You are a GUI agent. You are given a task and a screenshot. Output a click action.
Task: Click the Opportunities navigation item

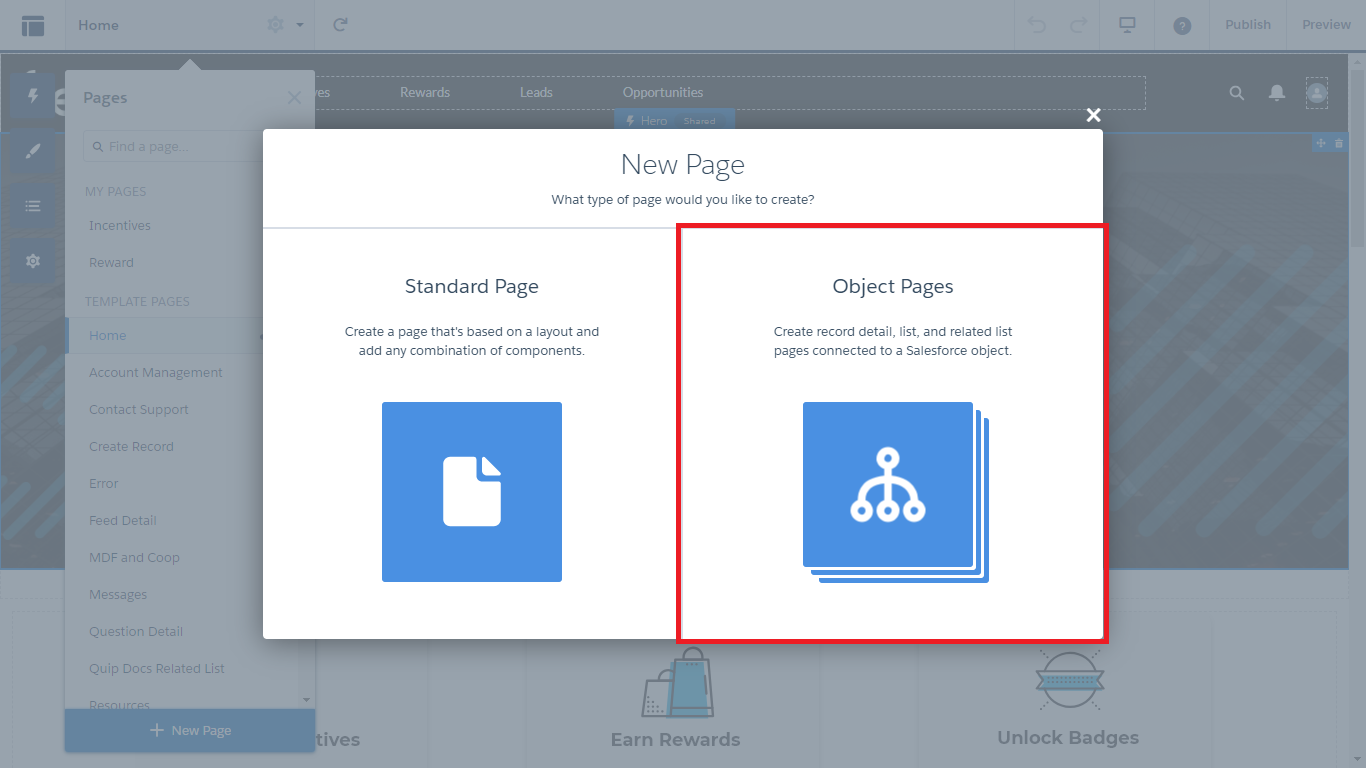pyautogui.click(x=663, y=93)
